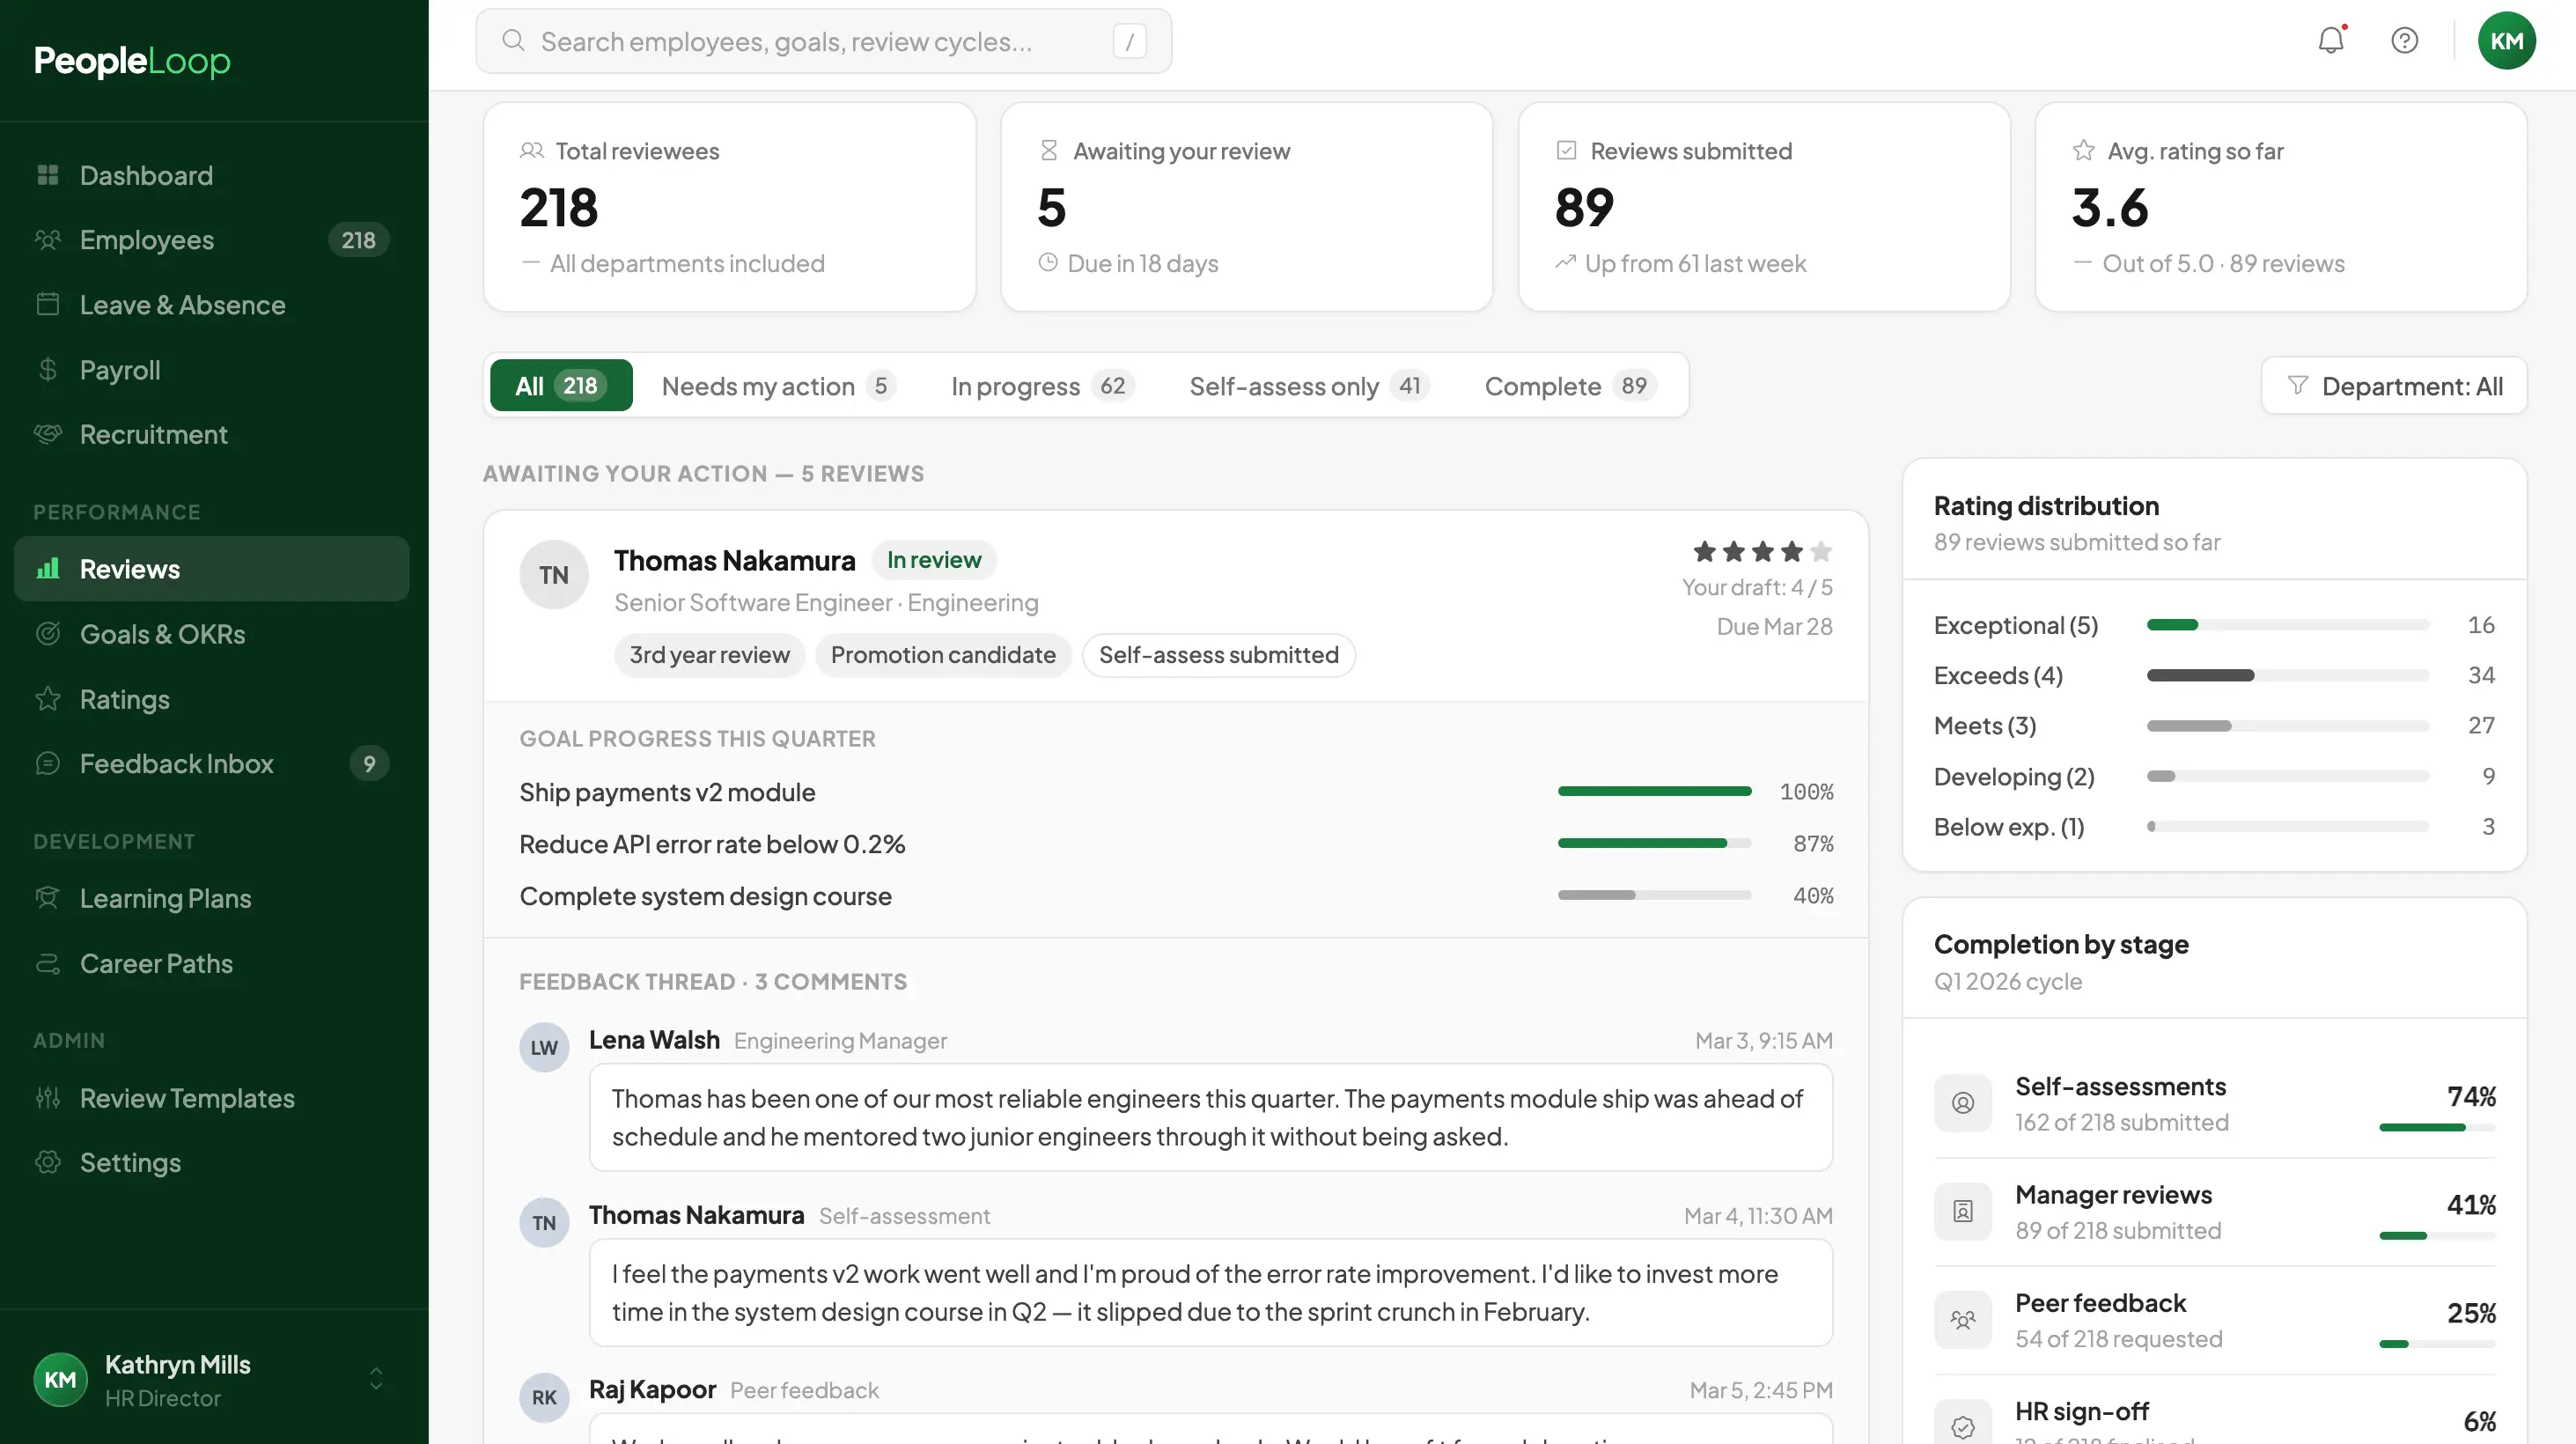Click the Review Templates sliders icon
This screenshot has height=1444, width=2576.
[x=48, y=1097]
